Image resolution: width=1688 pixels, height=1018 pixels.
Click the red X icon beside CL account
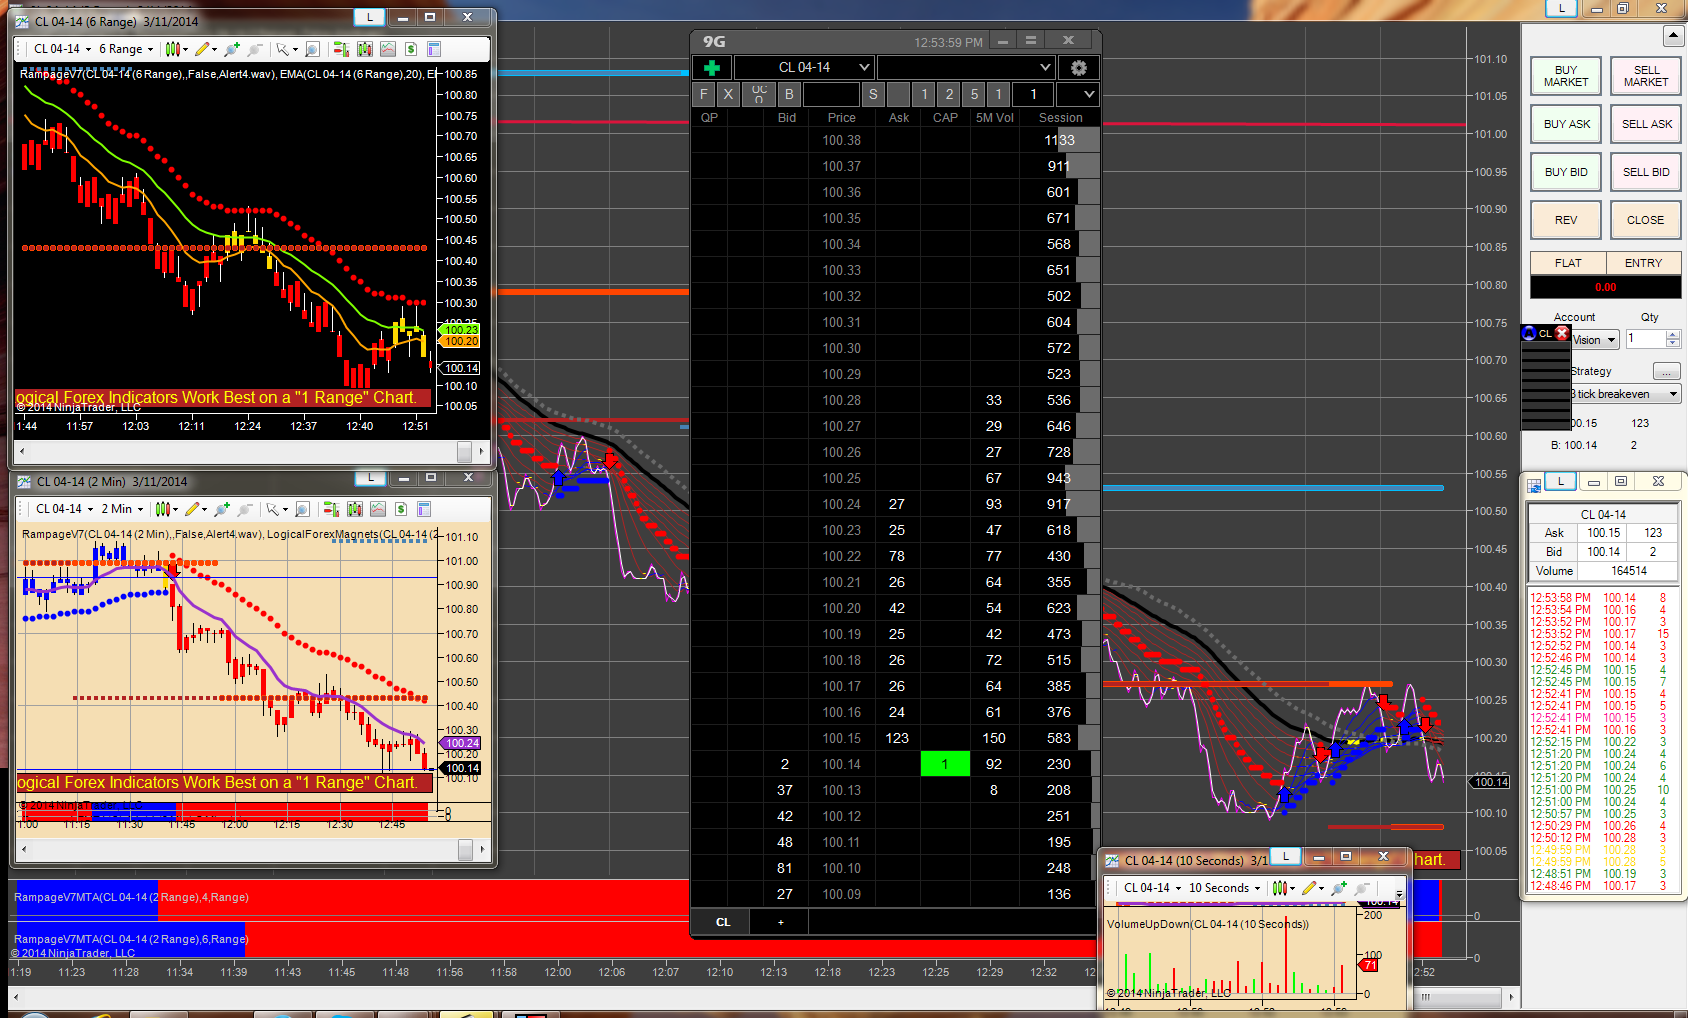(1562, 333)
